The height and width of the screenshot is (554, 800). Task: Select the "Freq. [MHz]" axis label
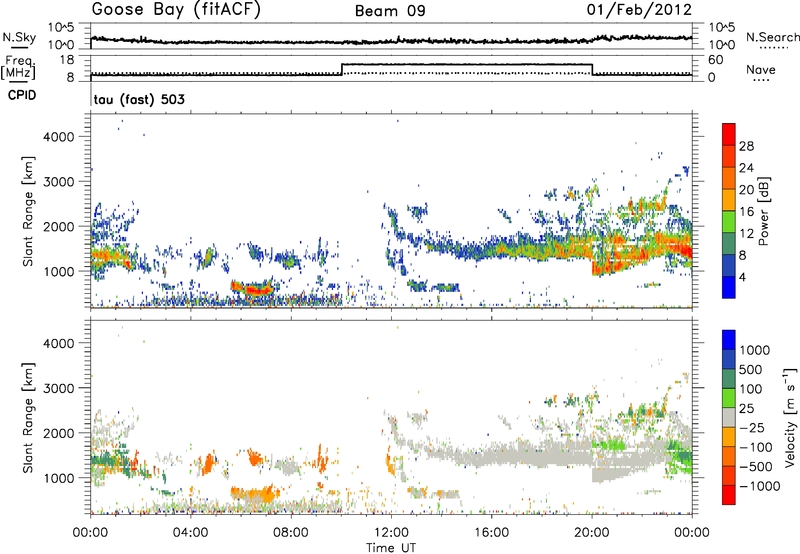point(20,67)
